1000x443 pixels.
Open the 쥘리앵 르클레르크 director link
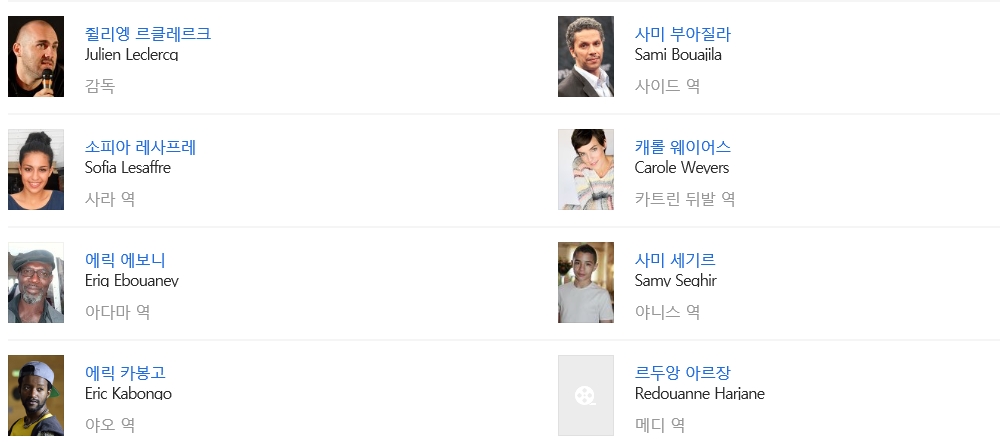(148, 34)
